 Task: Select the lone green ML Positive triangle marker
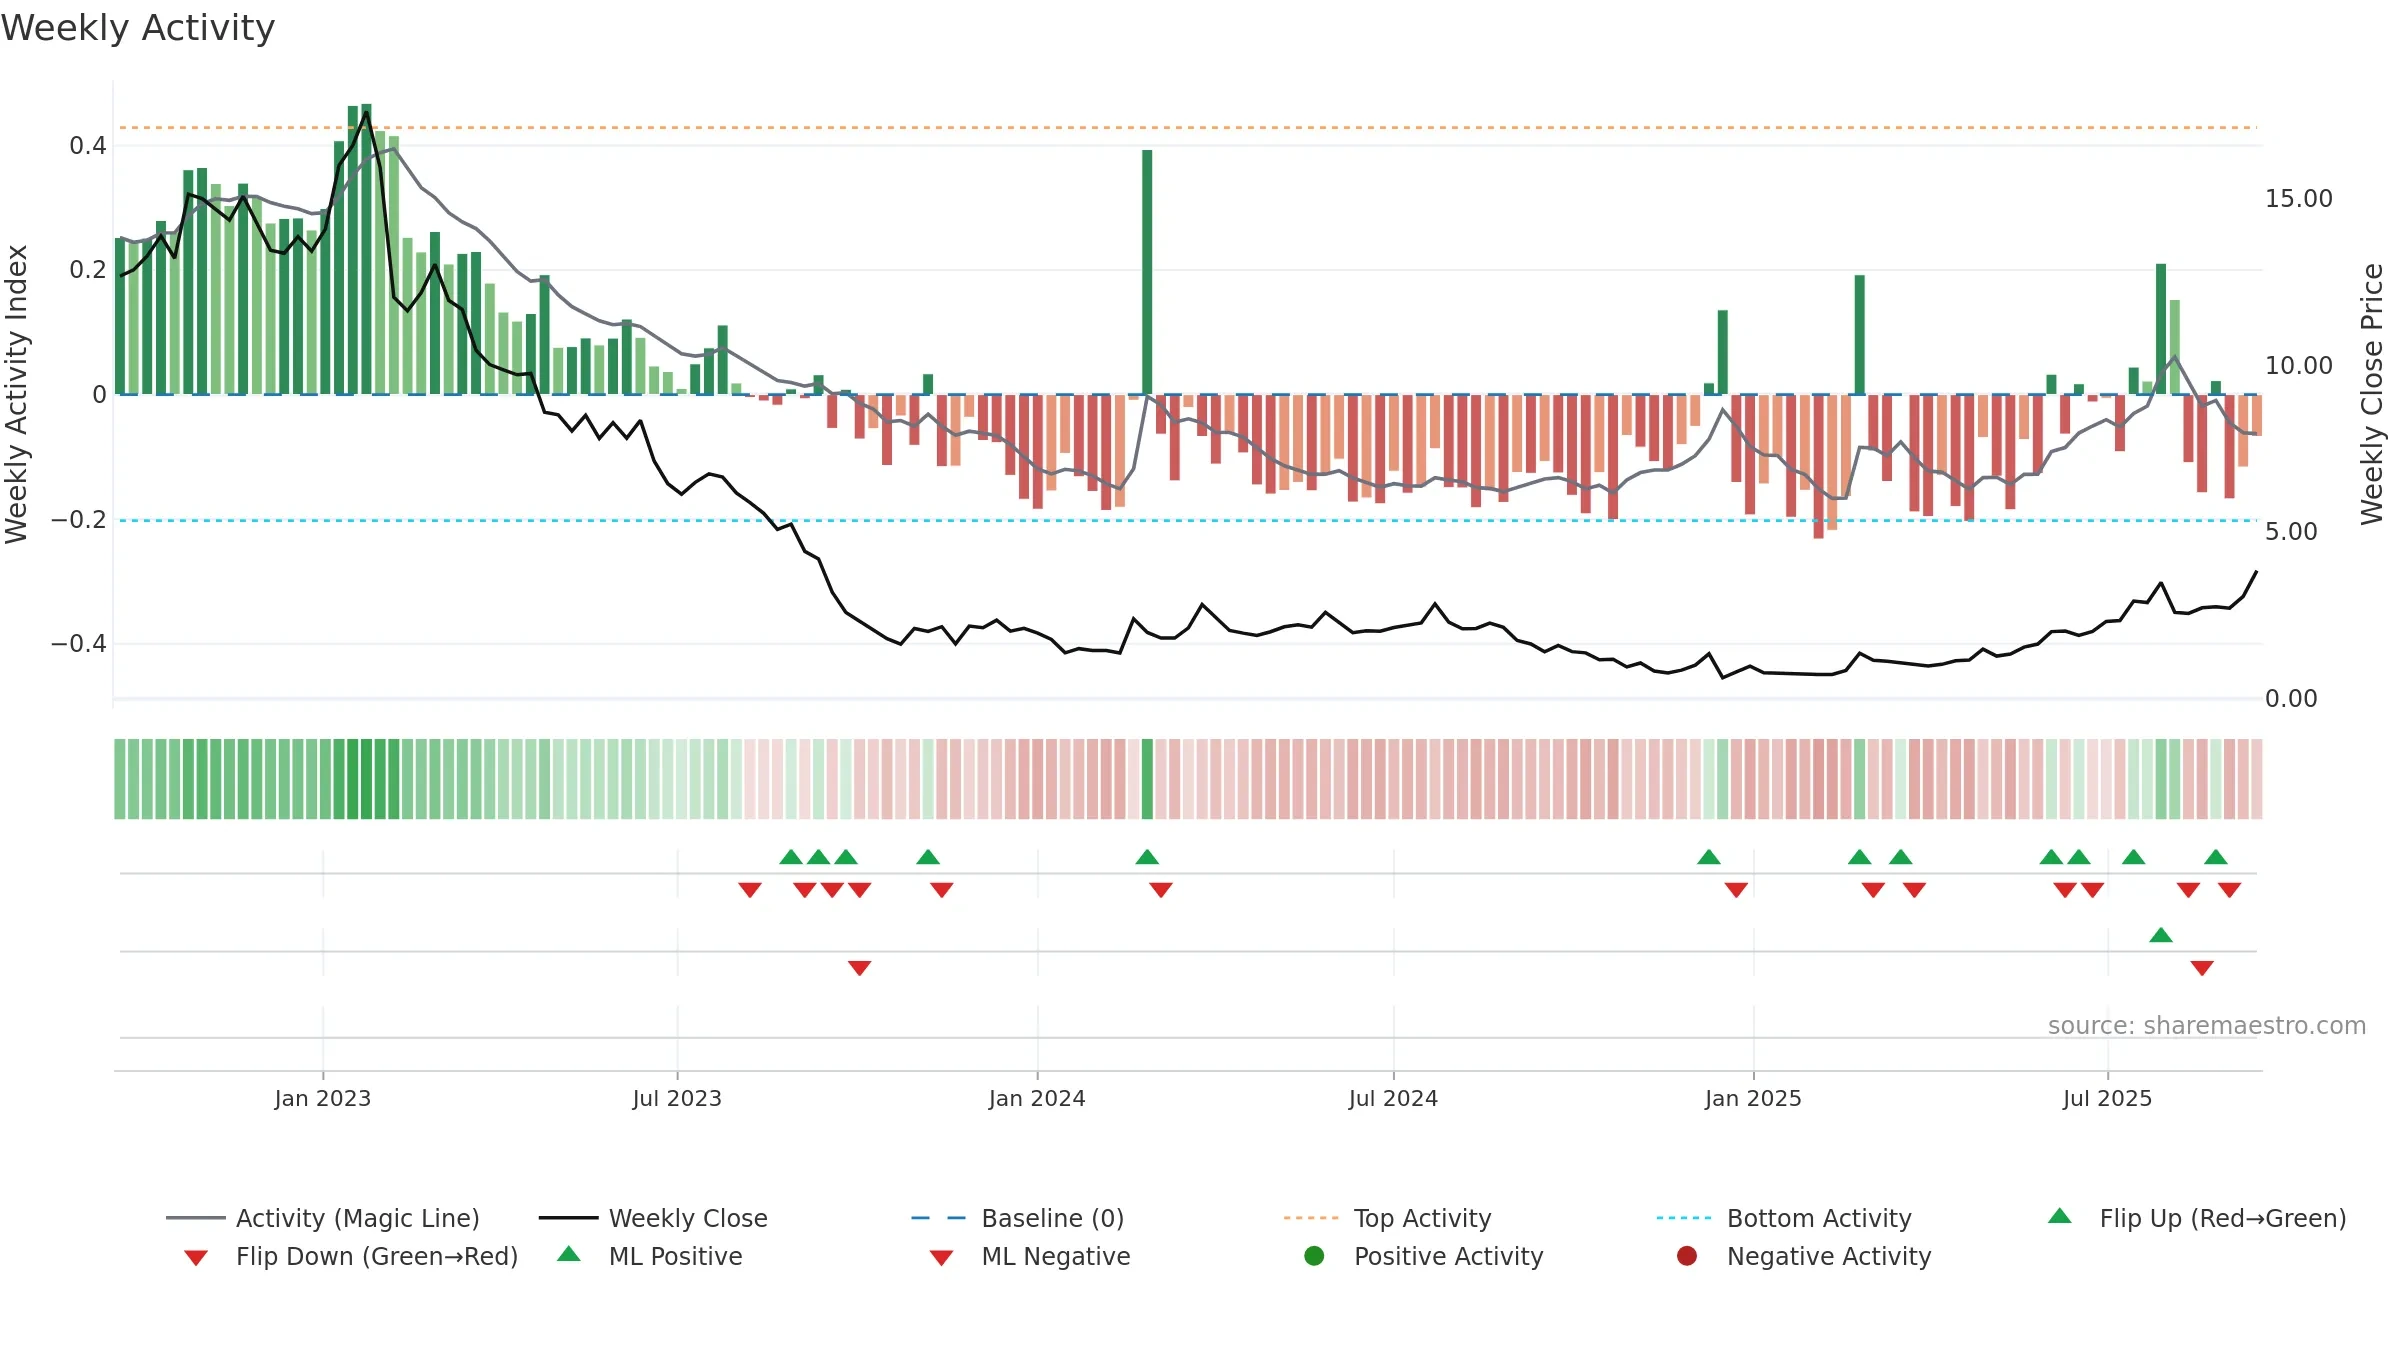(x=2161, y=935)
